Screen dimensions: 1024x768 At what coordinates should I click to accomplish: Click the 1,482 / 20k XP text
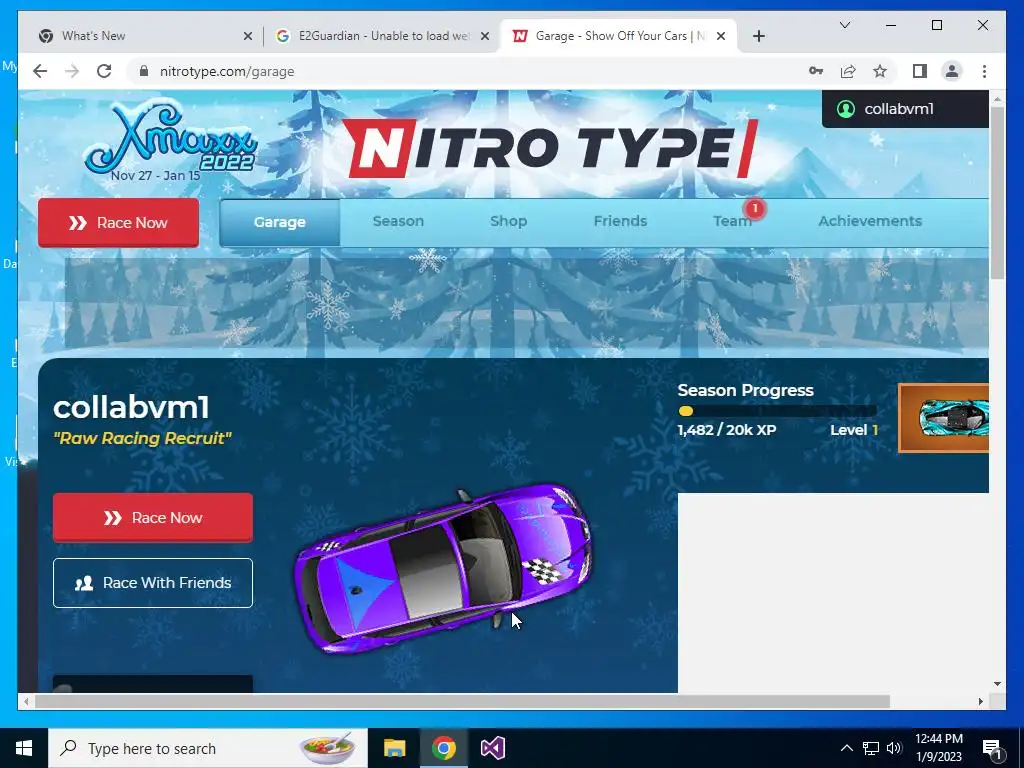[727, 430]
